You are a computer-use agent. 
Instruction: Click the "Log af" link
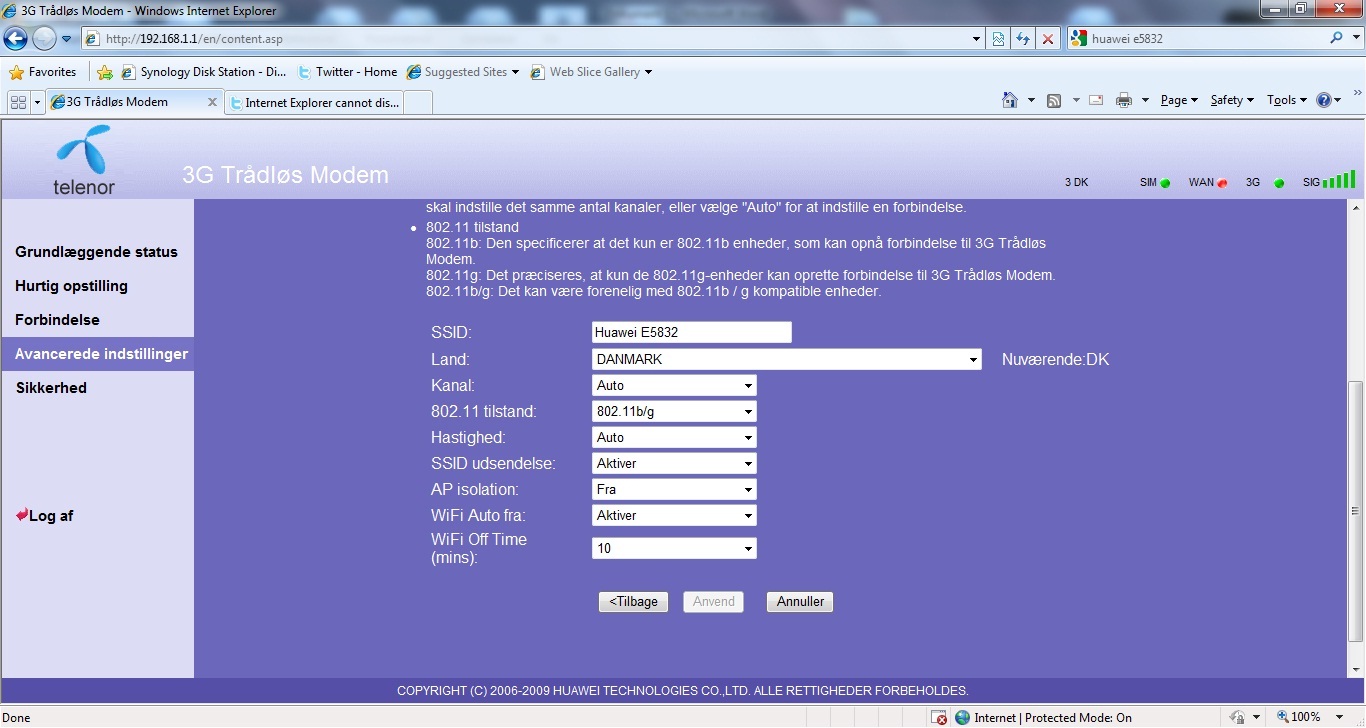(x=44, y=516)
